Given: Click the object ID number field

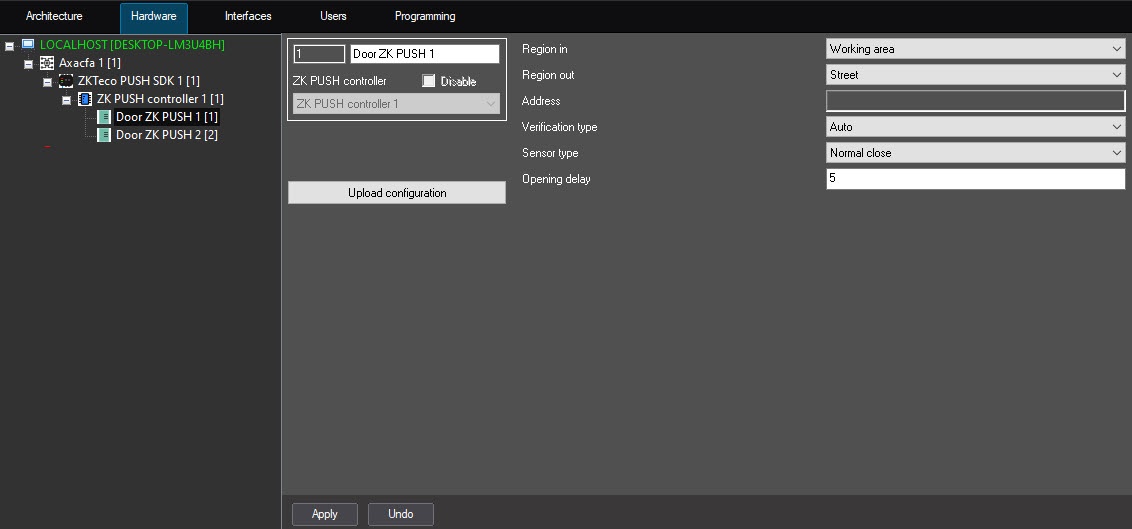Looking at the screenshot, I should click(319, 54).
